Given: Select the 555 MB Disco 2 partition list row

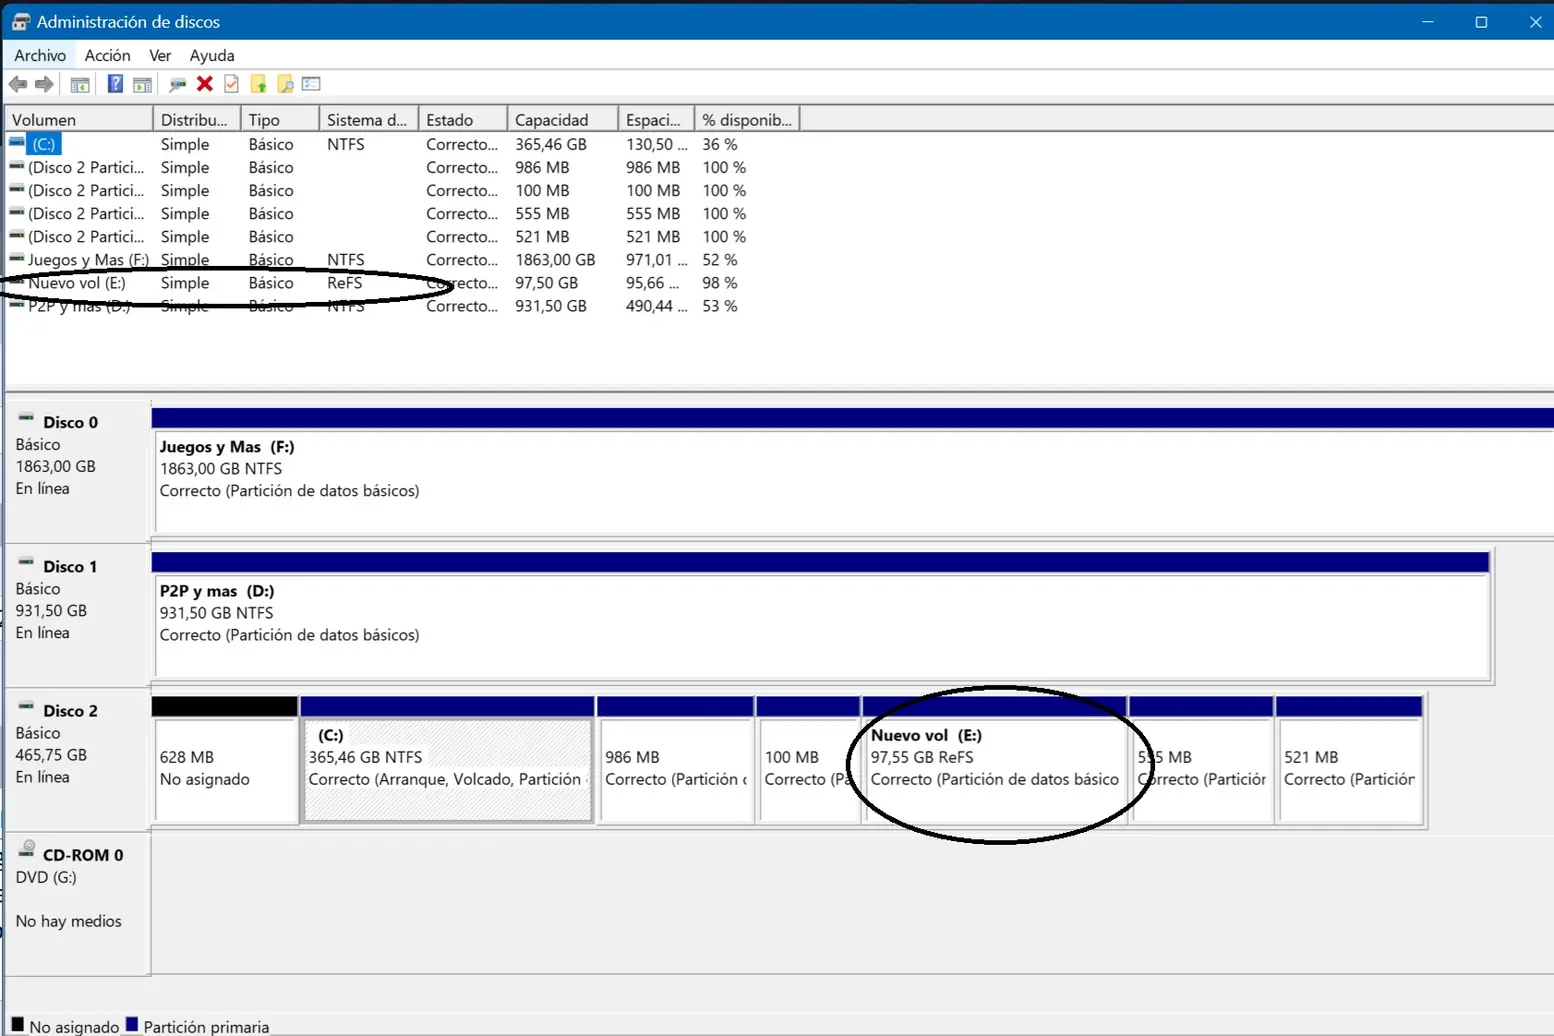Looking at the screenshot, I should point(400,213).
